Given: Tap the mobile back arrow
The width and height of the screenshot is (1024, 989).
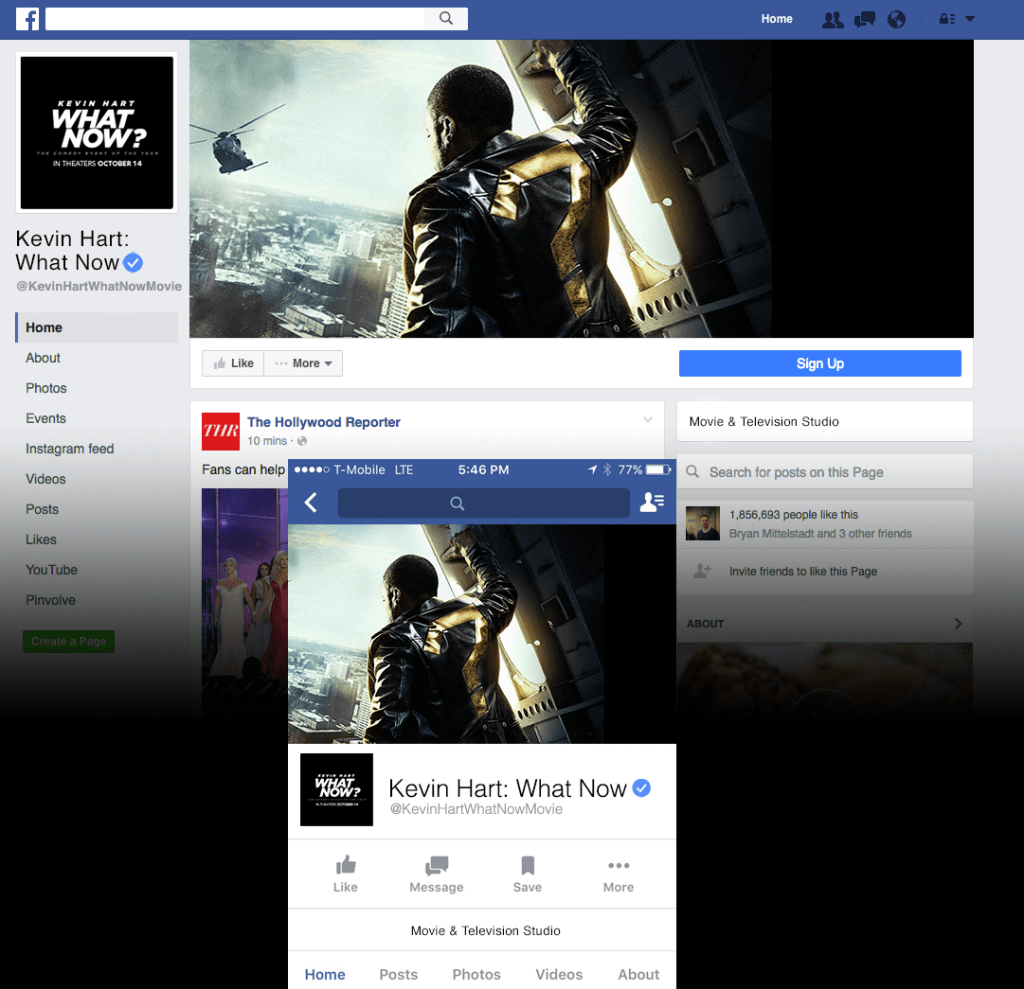Looking at the screenshot, I should pyautogui.click(x=311, y=503).
